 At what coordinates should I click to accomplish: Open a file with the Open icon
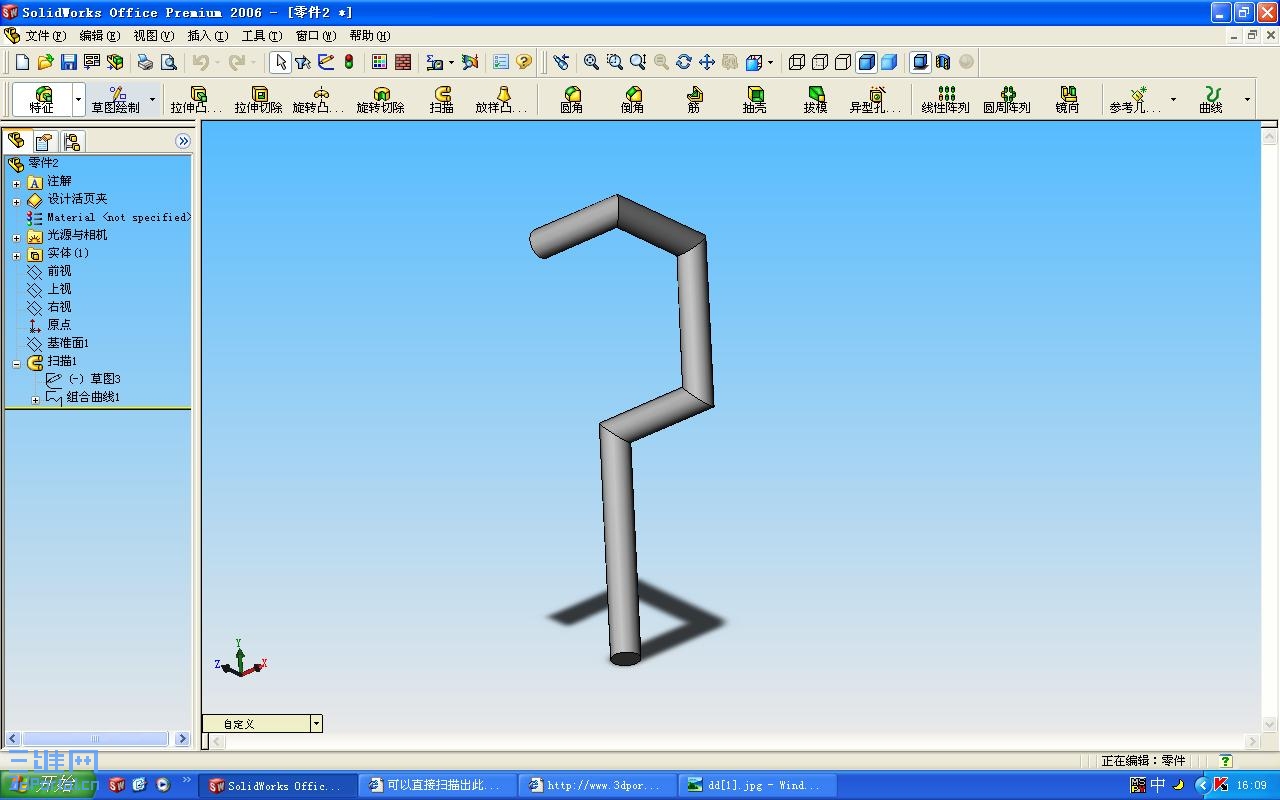[46, 62]
